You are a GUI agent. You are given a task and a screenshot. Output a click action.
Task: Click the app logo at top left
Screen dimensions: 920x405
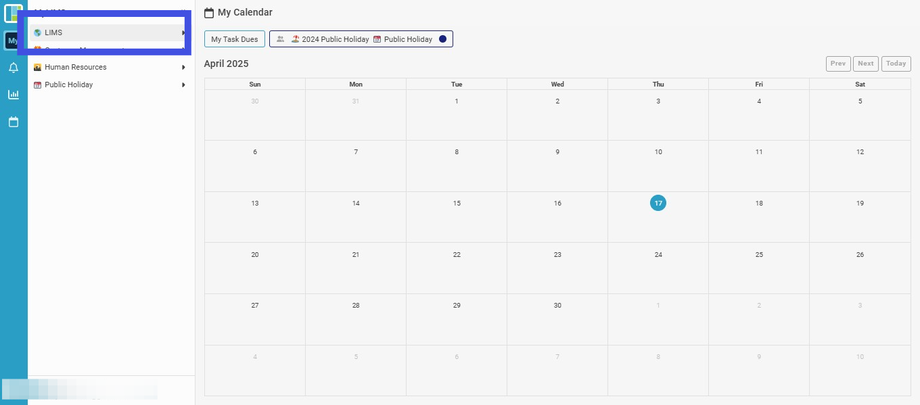coord(14,12)
